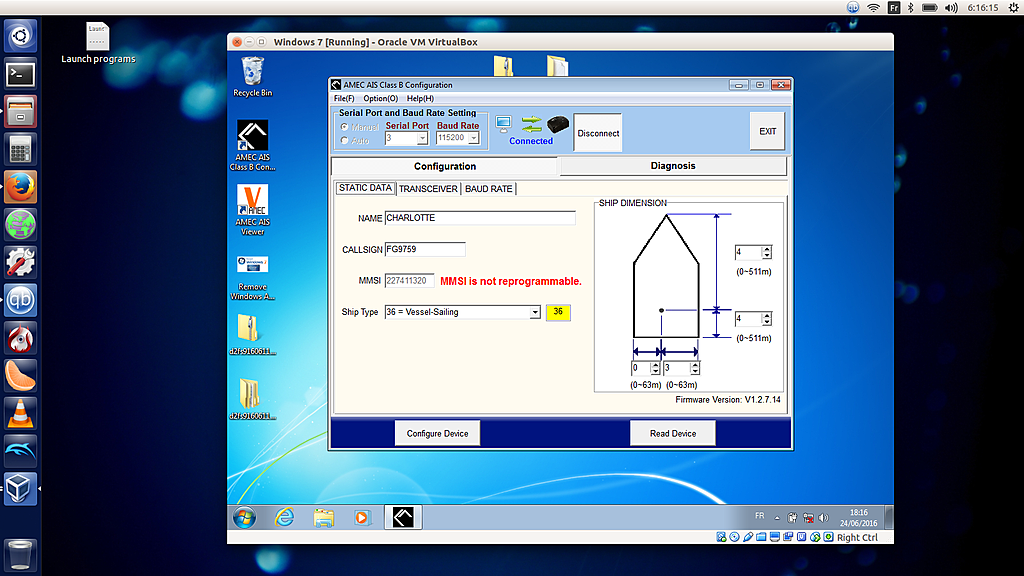This screenshot has width=1024, height=576.
Task: Open the AMEC AIS Class B Configuration desktop shortcut
Action: 253,145
